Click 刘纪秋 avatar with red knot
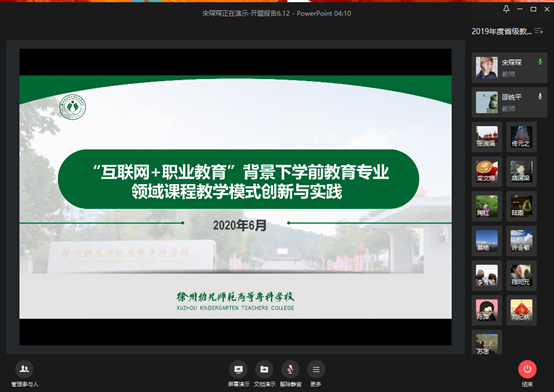 tap(521, 310)
